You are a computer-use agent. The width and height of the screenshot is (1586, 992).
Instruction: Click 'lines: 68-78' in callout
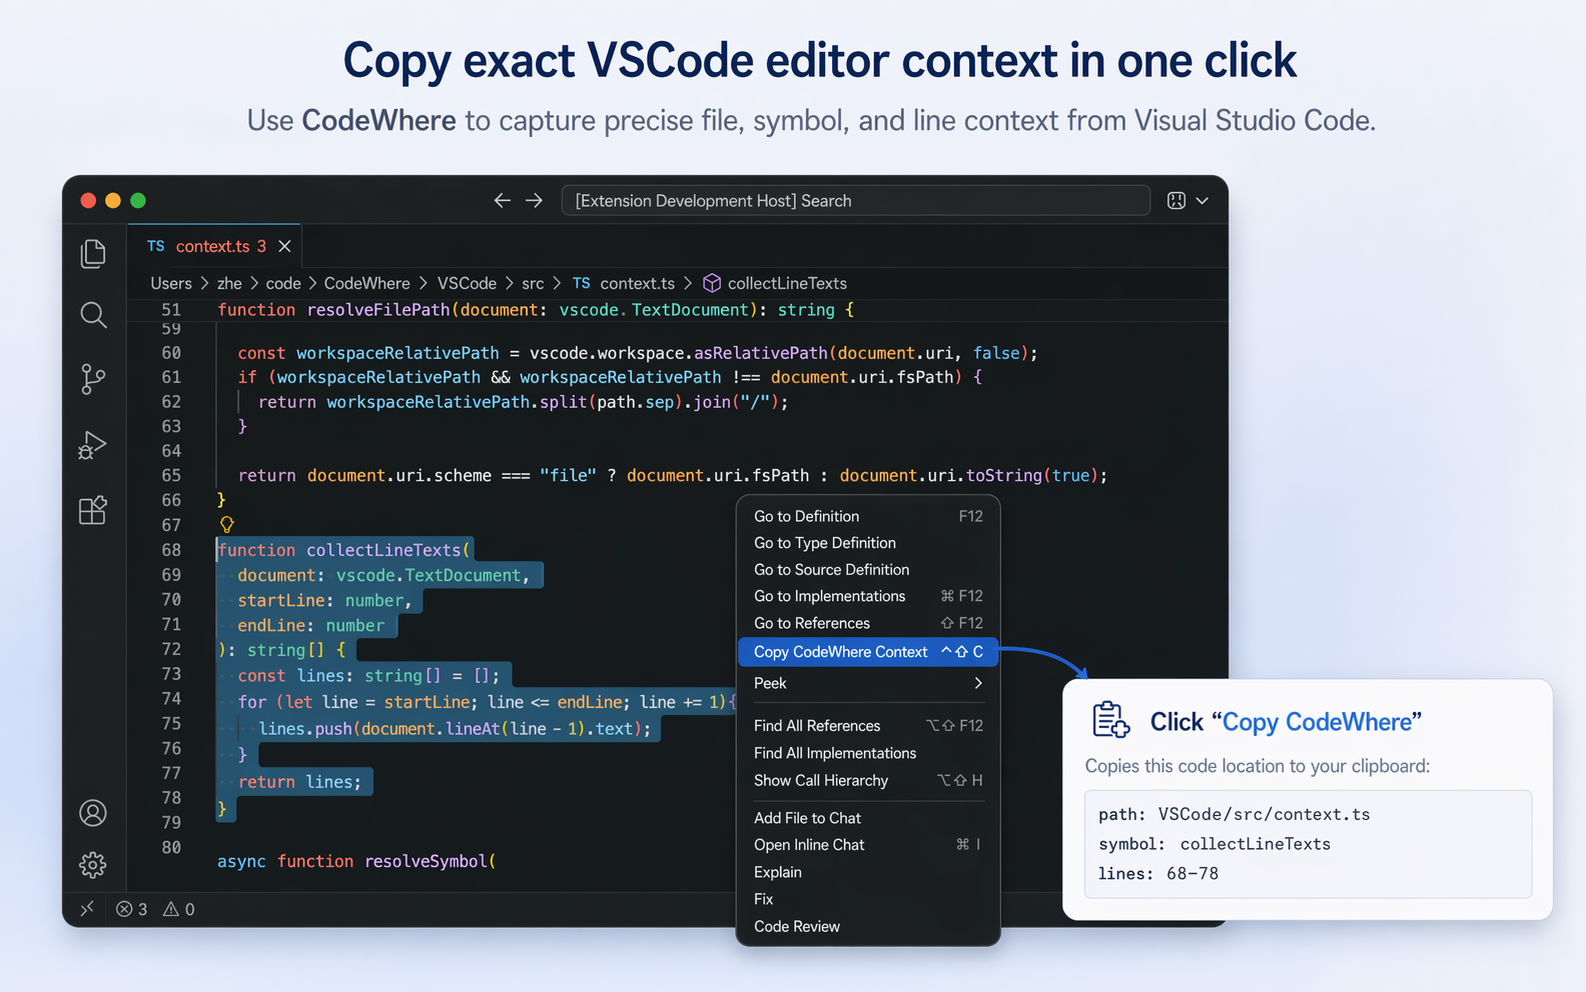pos(1158,873)
